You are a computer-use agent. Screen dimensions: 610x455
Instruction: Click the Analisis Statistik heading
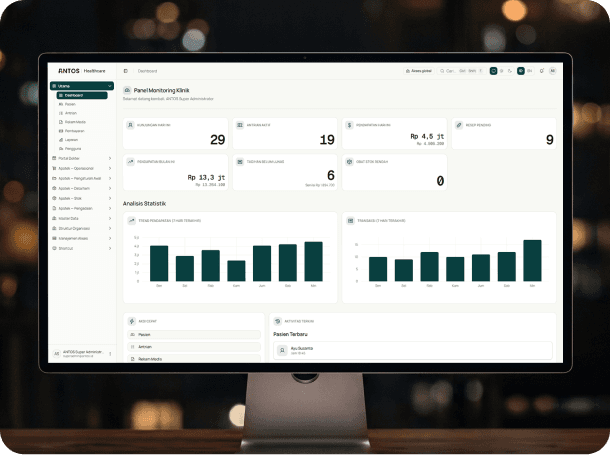144,203
